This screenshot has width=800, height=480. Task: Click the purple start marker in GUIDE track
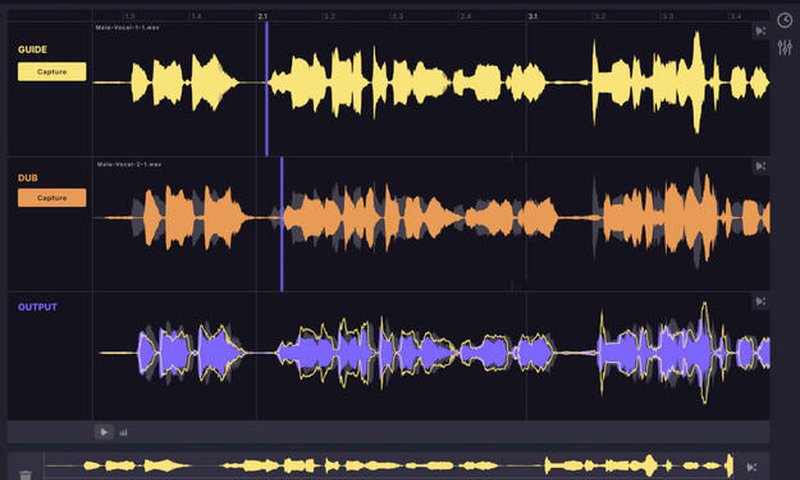267,88
